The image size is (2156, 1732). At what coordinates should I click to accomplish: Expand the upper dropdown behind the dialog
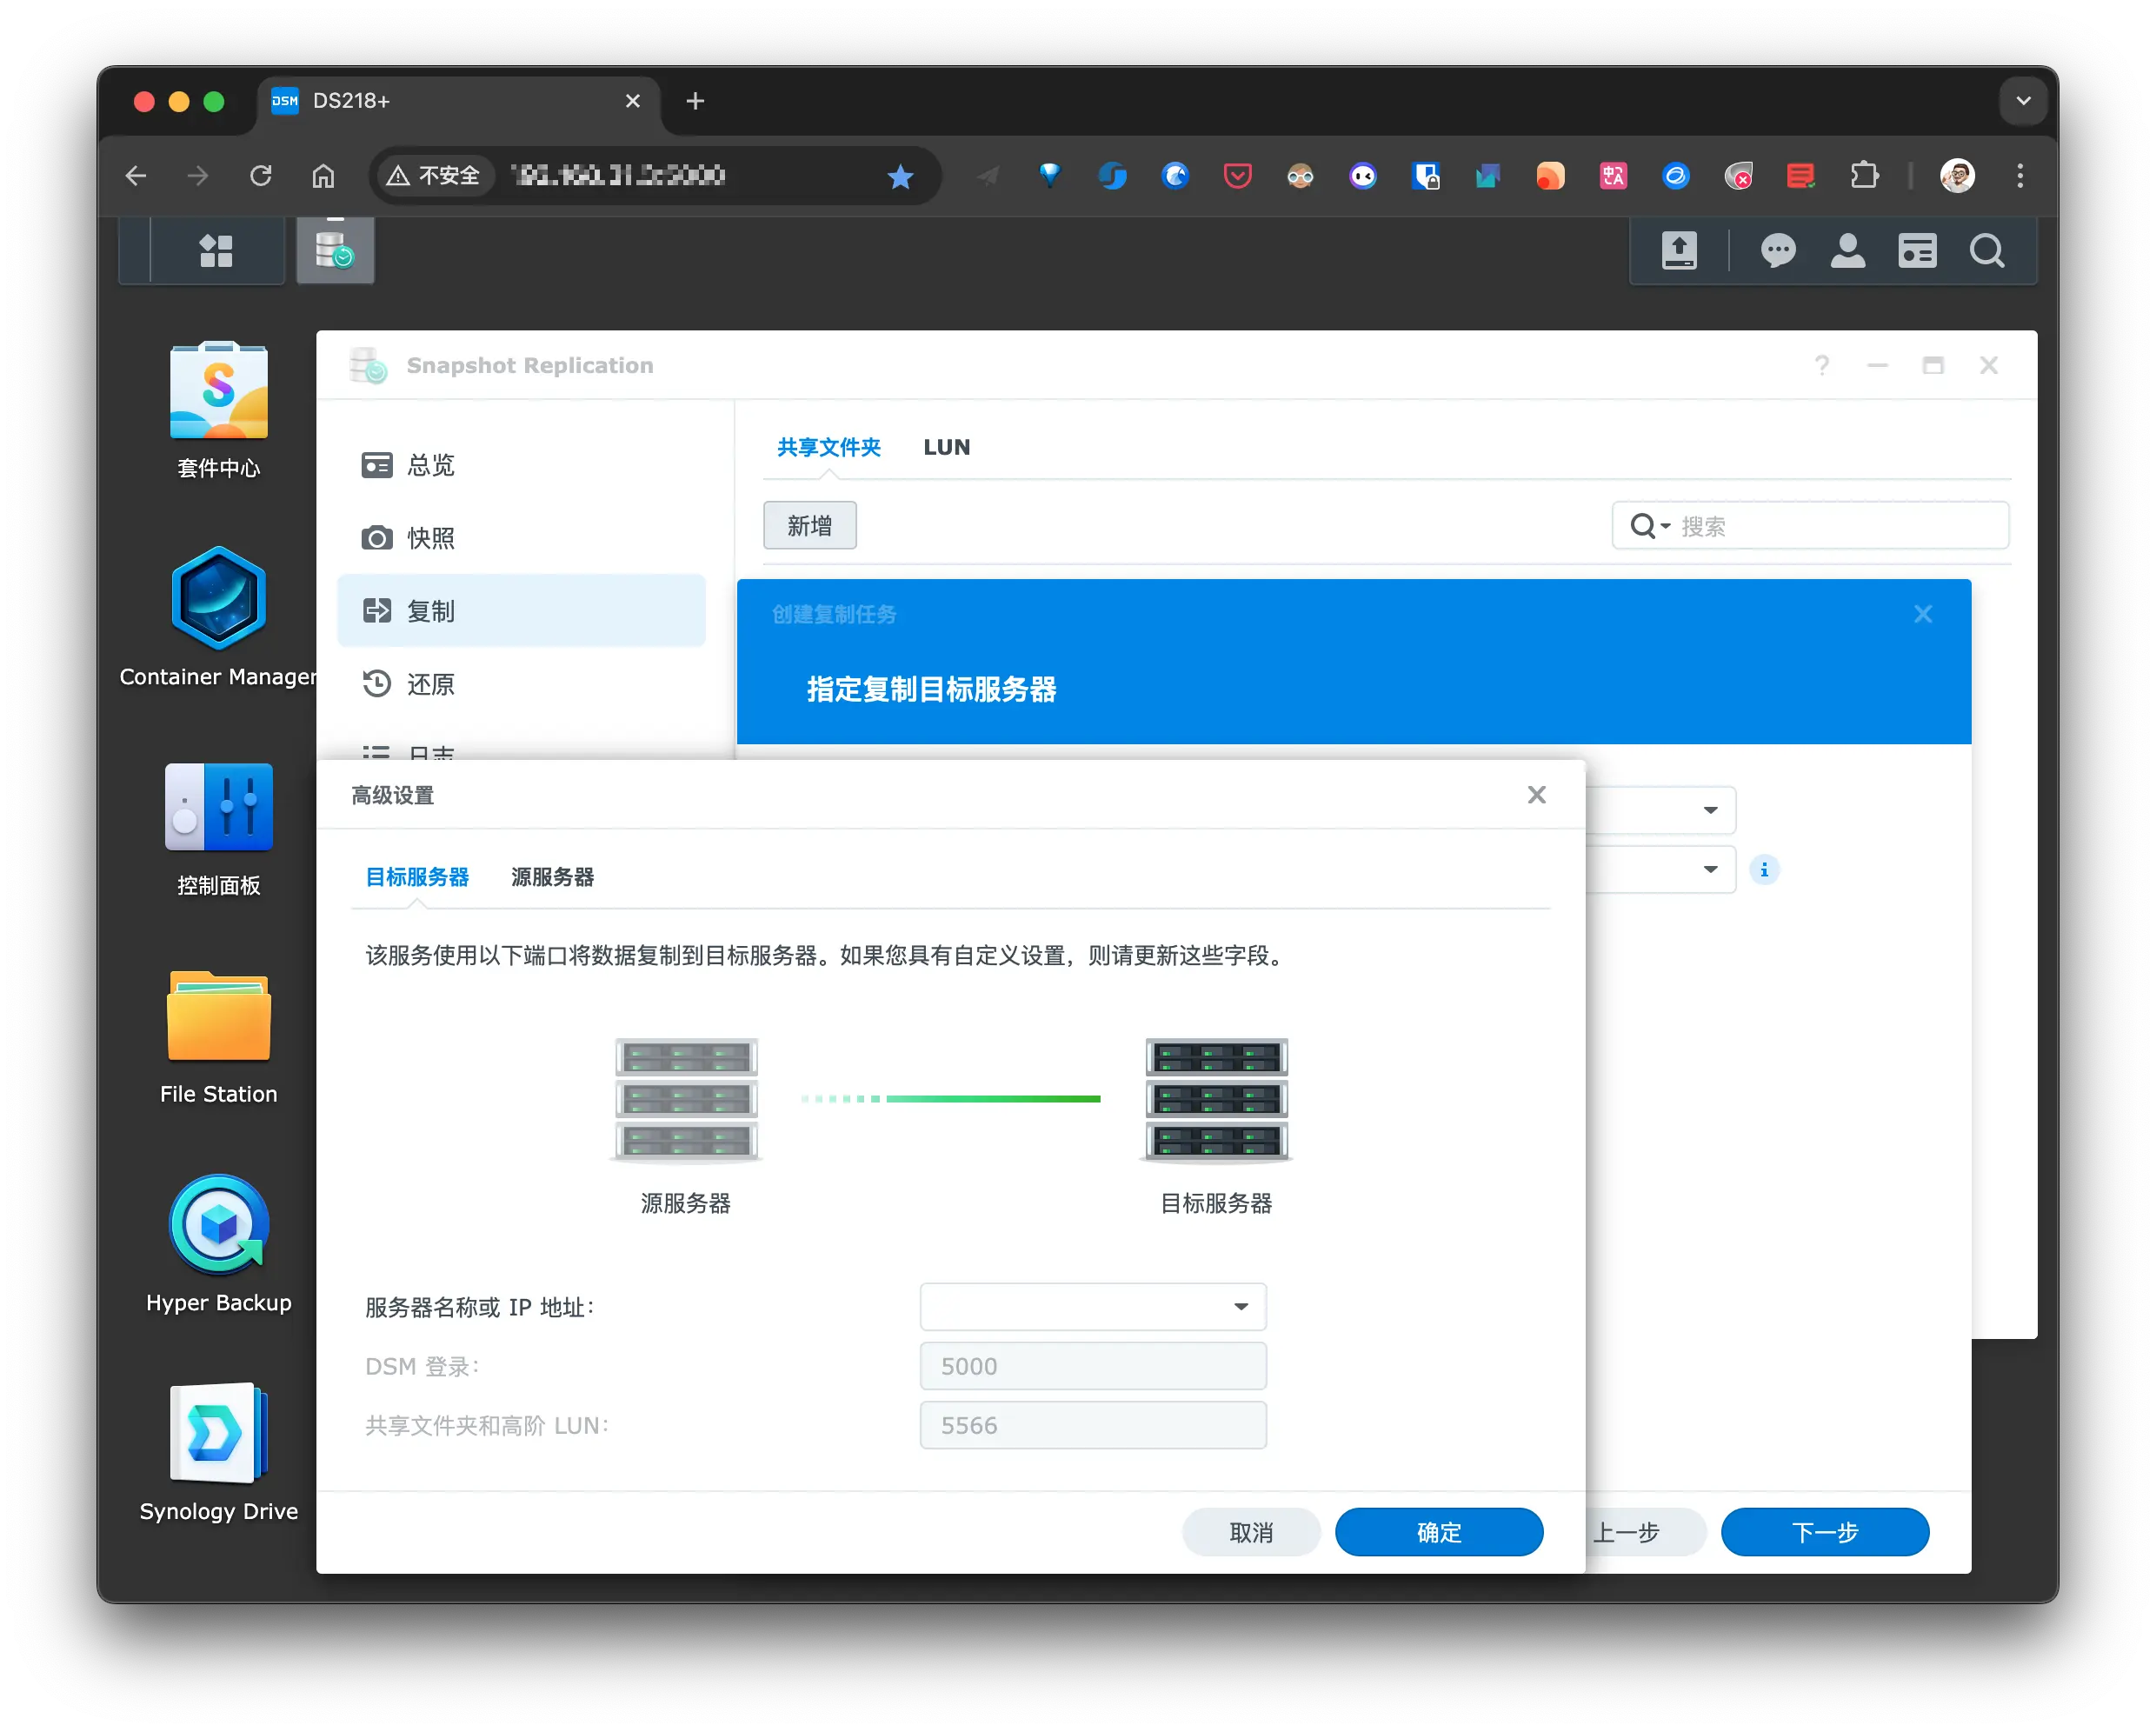(x=1710, y=810)
